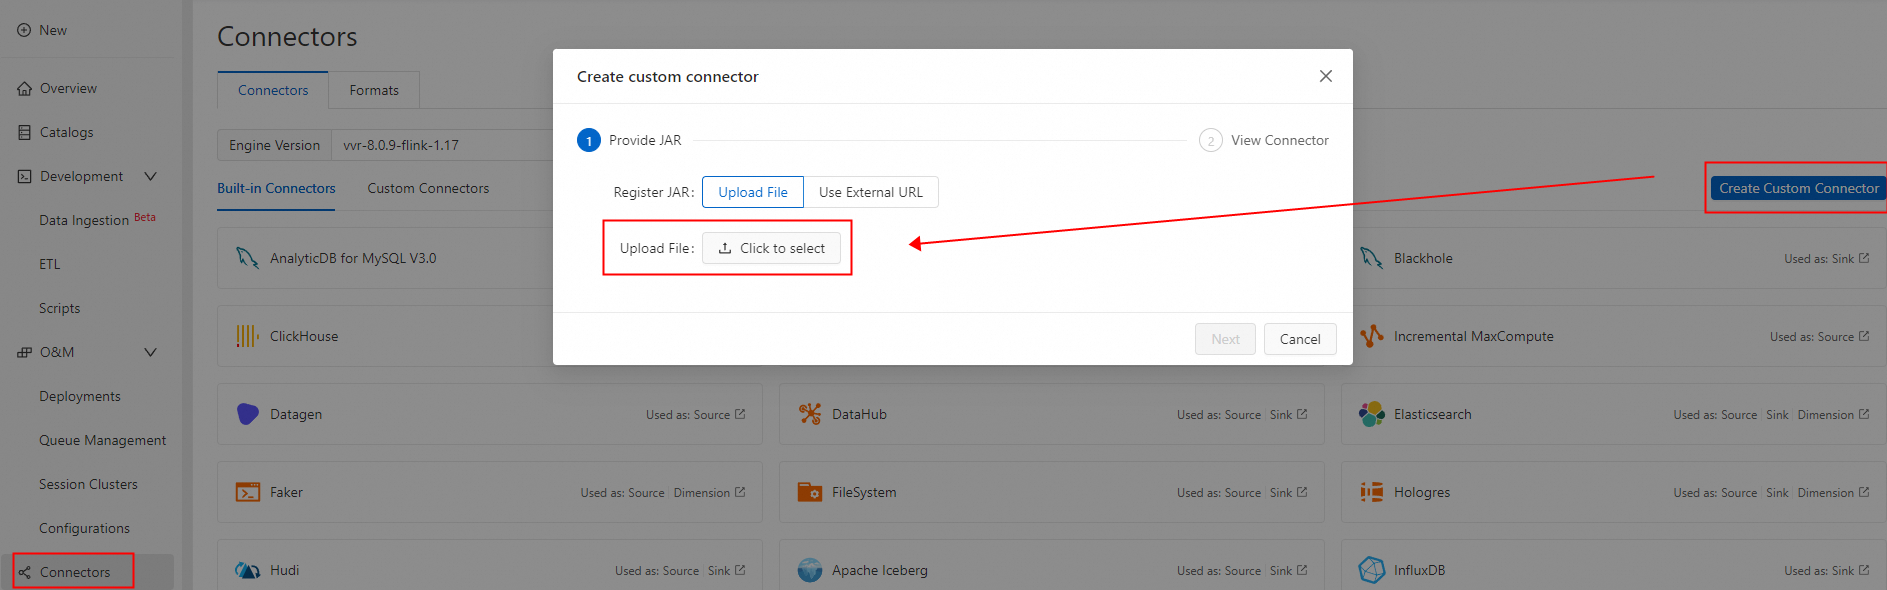Click the Connectors share icon in sidebar

click(25, 572)
